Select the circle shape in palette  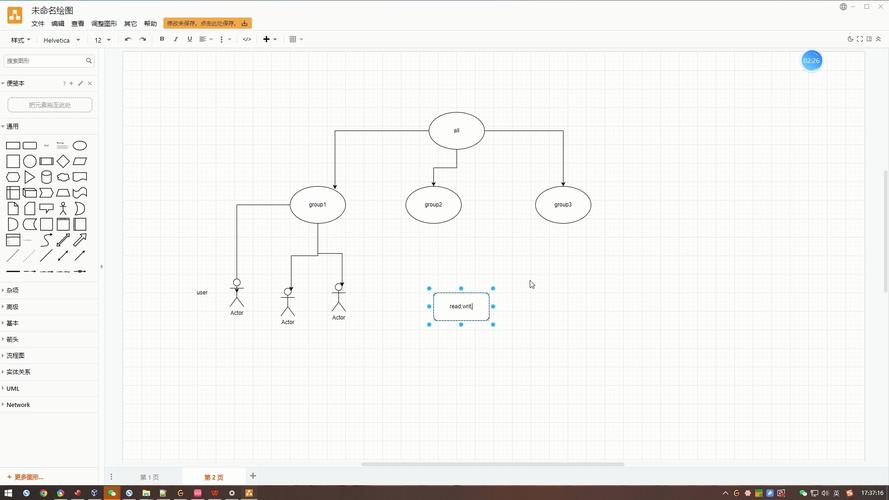pyautogui.click(x=30, y=162)
